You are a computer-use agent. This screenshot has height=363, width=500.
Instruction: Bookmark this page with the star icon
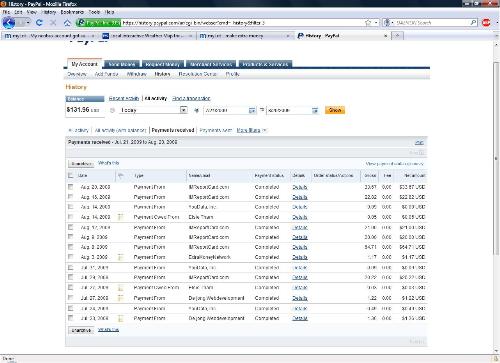pos(368,23)
